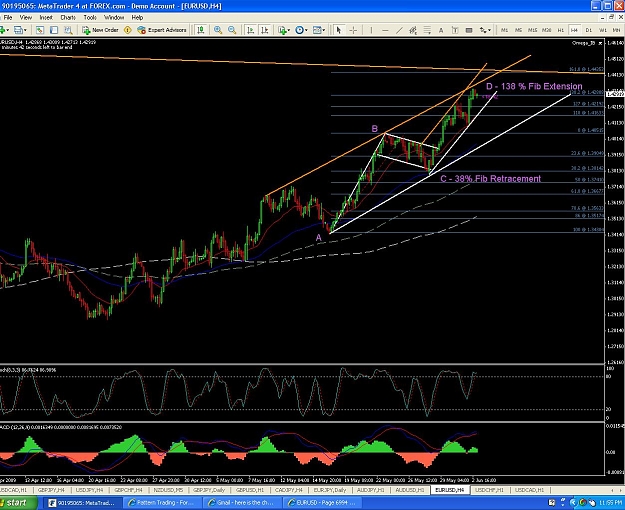Switch timeframe to M5

518,30
